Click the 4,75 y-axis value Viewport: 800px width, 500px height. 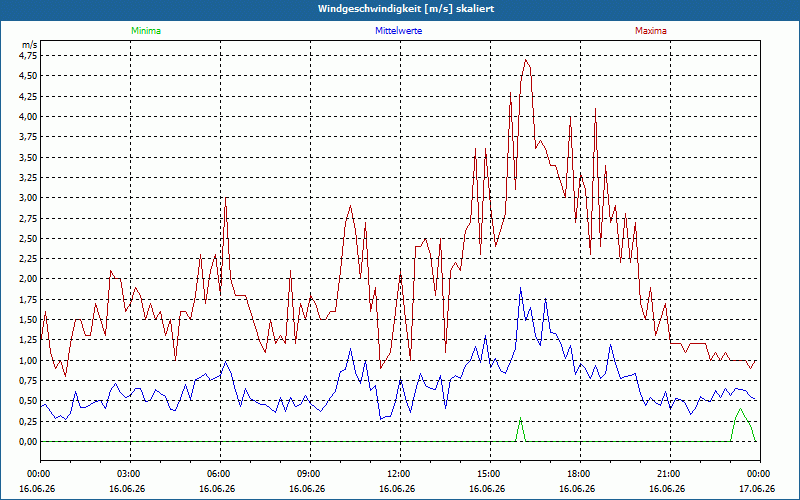point(28,56)
